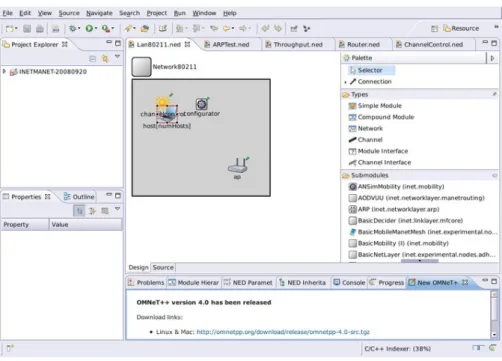Image resolution: width=502 pixels, height=361 pixels.
Task: Open the Navigate menu
Action: click(x=99, y=13)
